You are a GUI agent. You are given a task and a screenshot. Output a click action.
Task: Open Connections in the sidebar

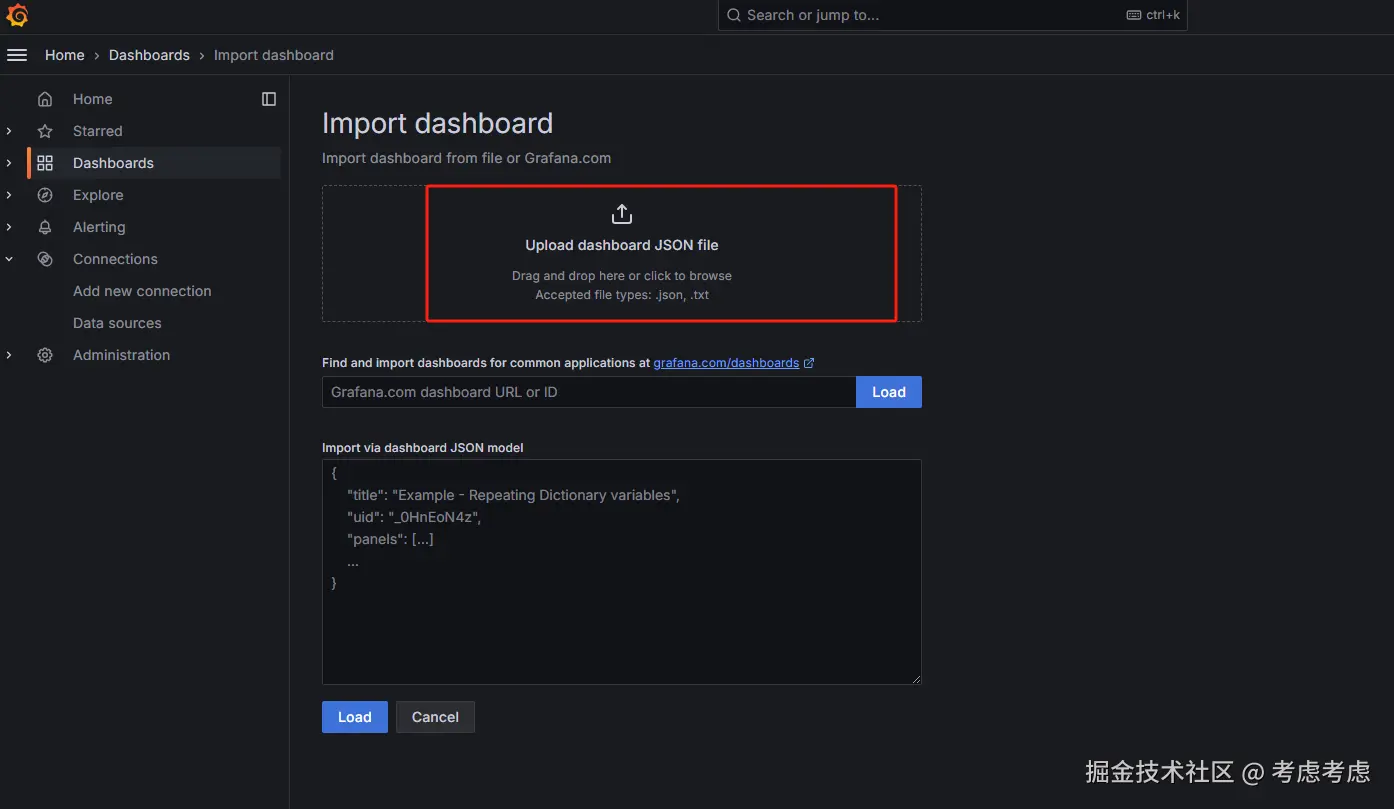point(115,259)
